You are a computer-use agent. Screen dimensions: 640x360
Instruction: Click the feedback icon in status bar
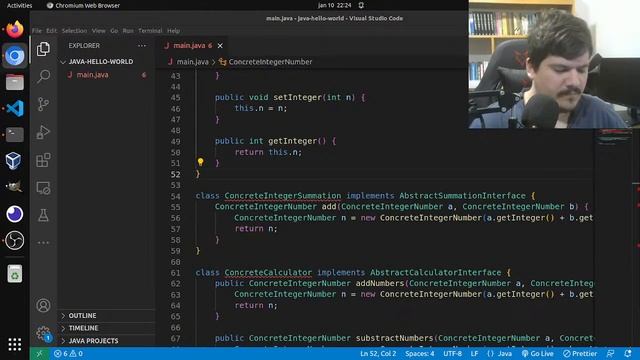[610, 353]
